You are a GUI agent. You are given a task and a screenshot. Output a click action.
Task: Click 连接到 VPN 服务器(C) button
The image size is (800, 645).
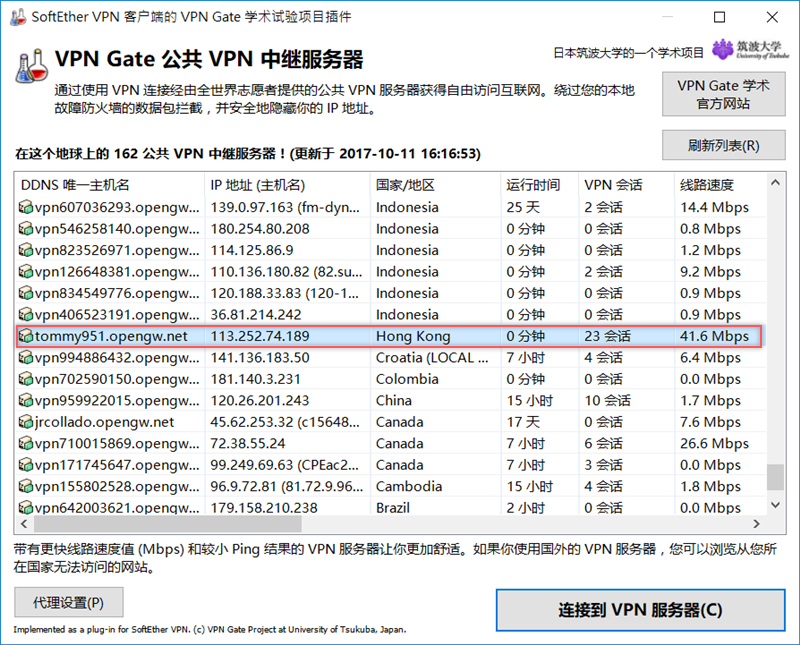[x=640, y=610]
